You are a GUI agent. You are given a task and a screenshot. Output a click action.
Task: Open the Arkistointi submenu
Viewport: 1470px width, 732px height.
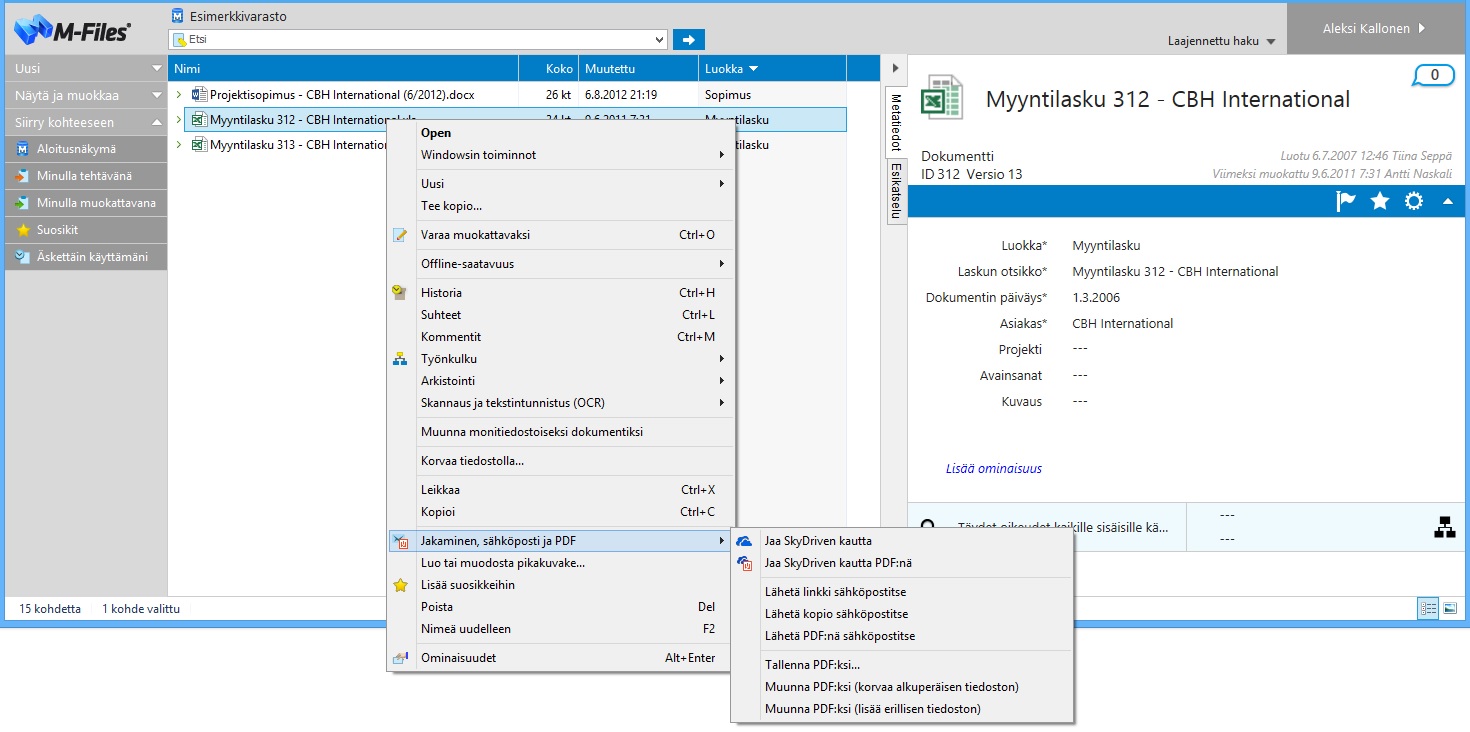[561, 381]
